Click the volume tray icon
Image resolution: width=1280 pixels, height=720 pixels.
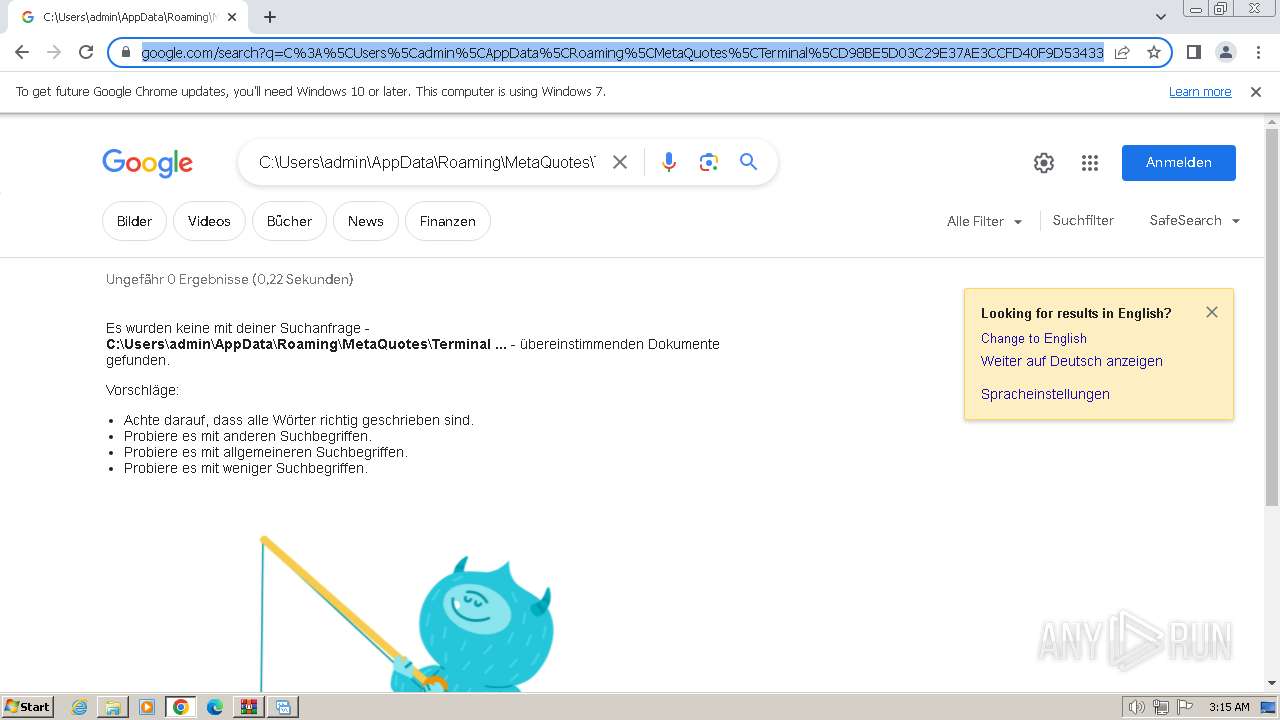click(1136, 707)
